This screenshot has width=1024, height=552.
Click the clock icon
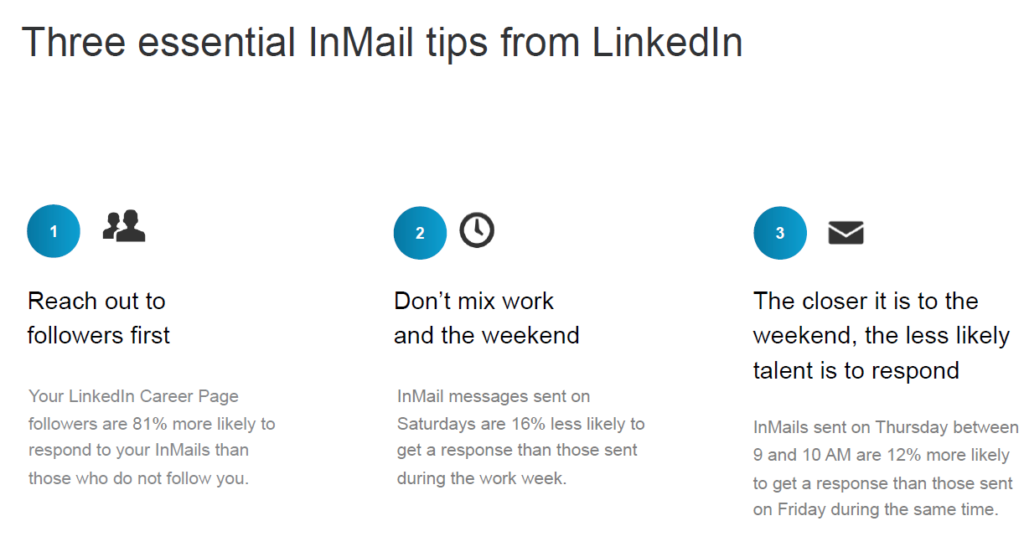[477, 230]
